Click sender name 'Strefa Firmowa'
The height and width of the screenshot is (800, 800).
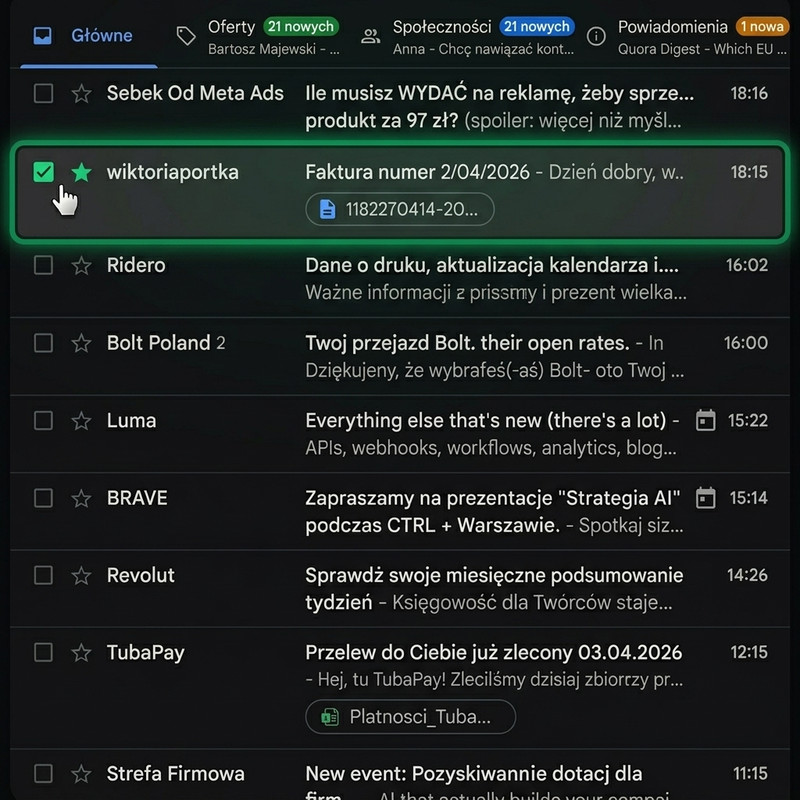pyautogui.click(x=176, y=774)
